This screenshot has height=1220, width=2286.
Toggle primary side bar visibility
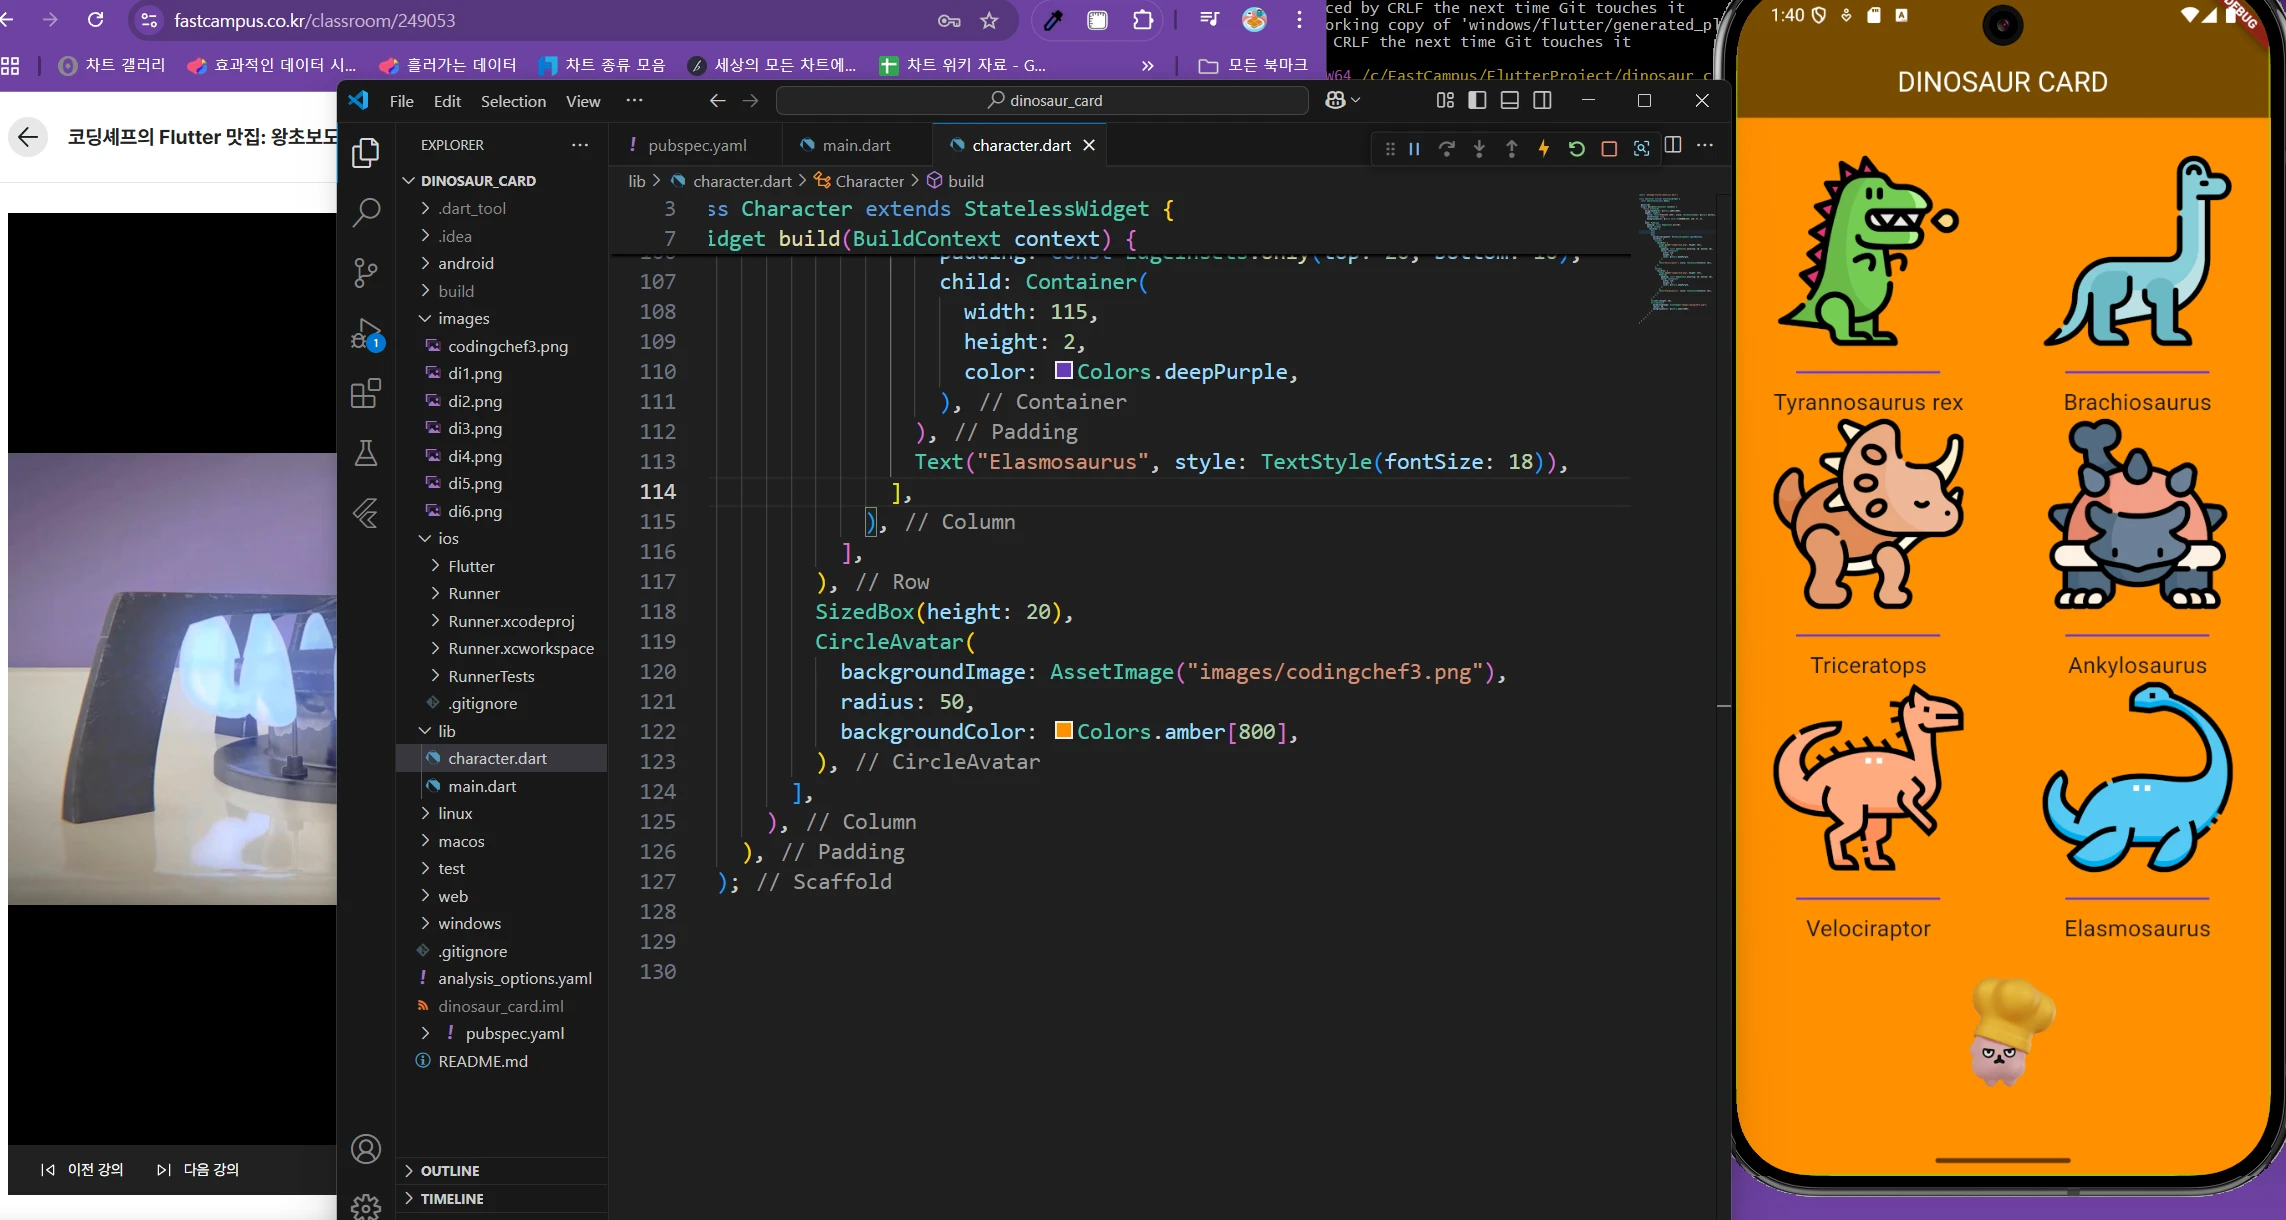pos(1477,100)
